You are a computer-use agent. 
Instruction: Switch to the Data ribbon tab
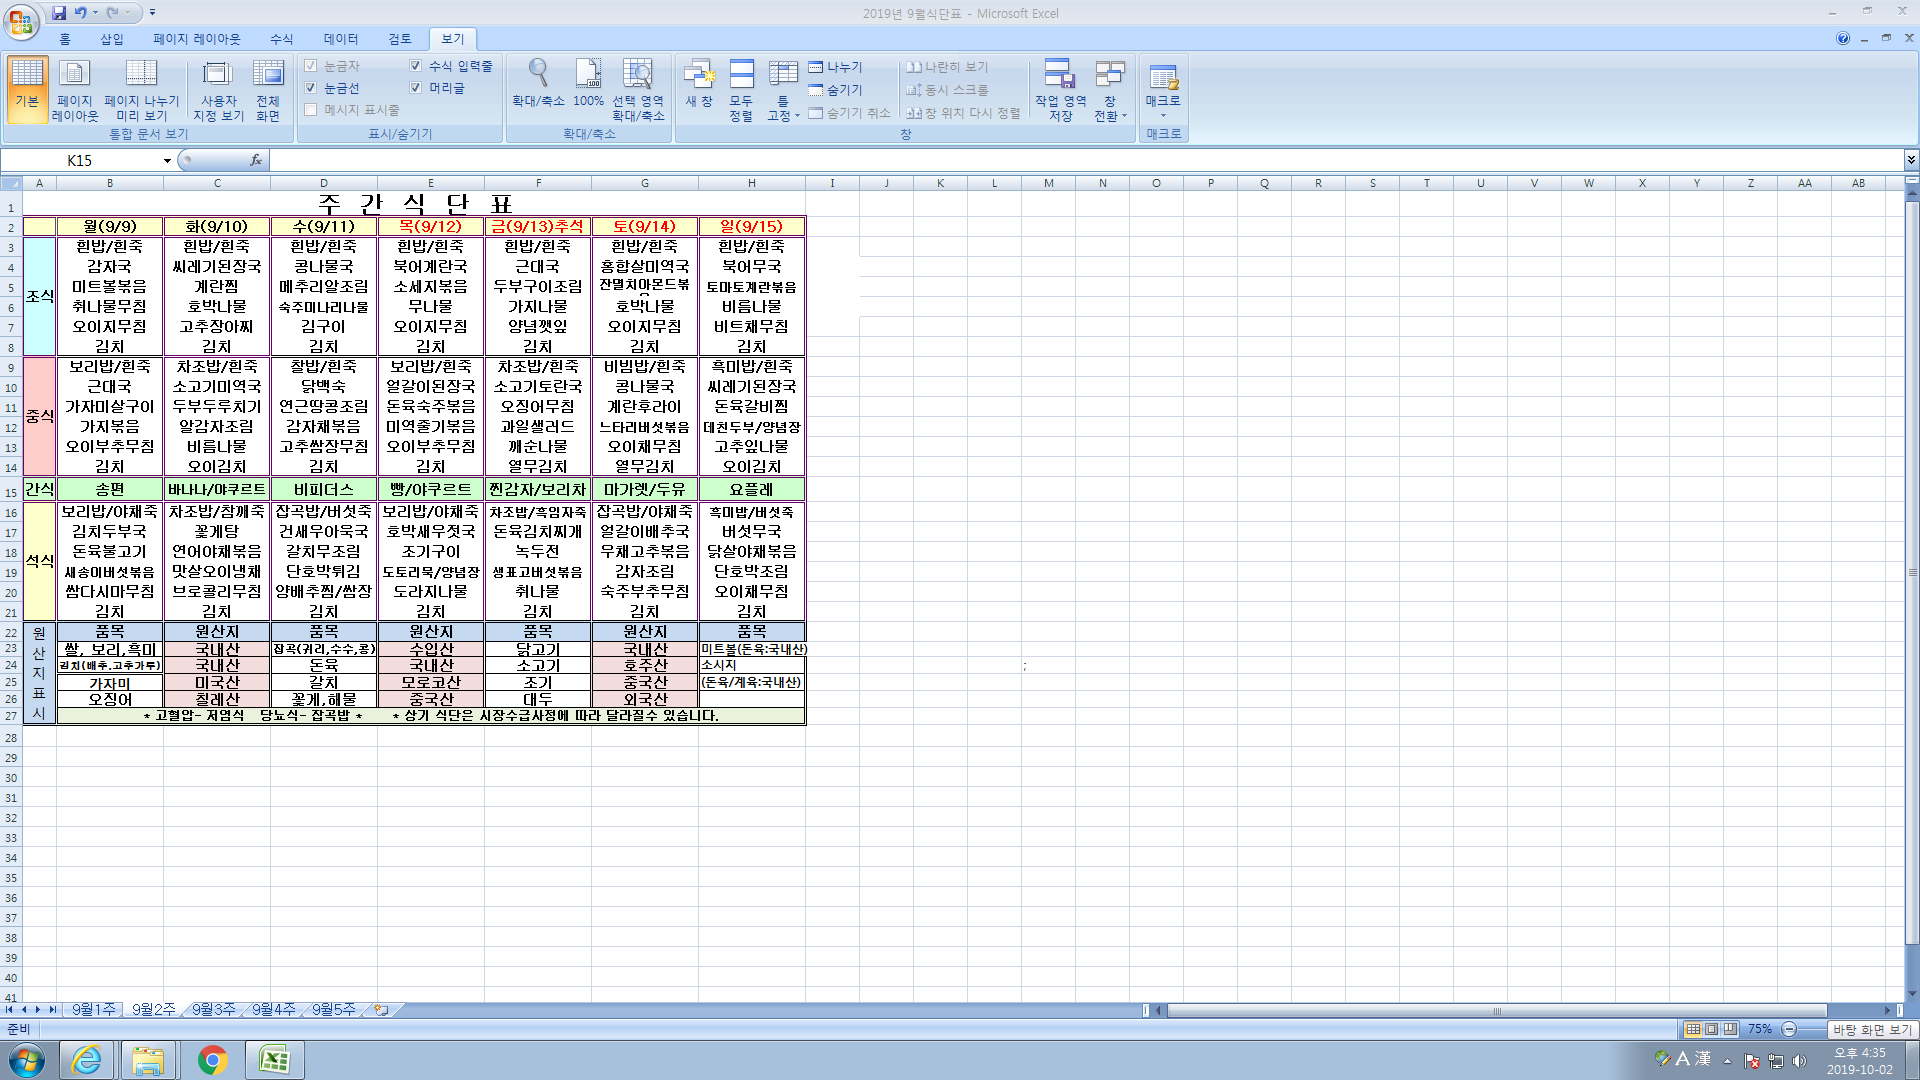[340, 39]
